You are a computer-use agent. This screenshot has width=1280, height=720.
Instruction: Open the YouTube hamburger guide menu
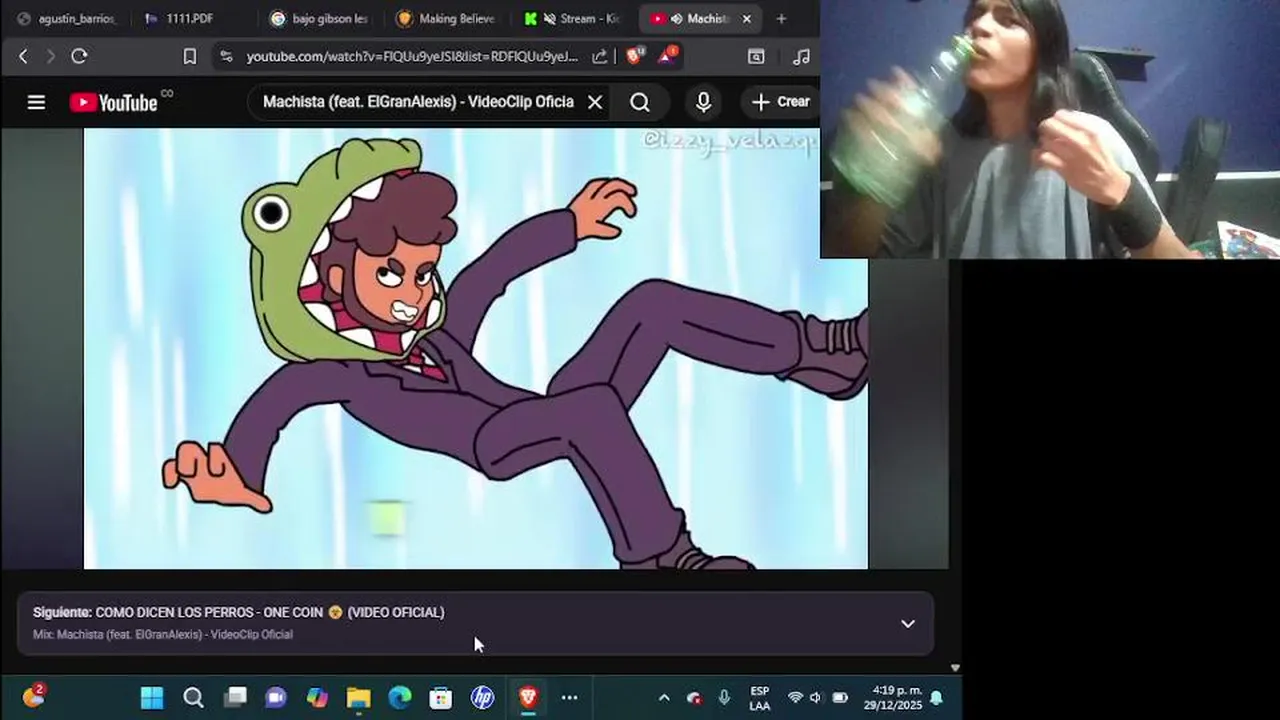[36, 102]
